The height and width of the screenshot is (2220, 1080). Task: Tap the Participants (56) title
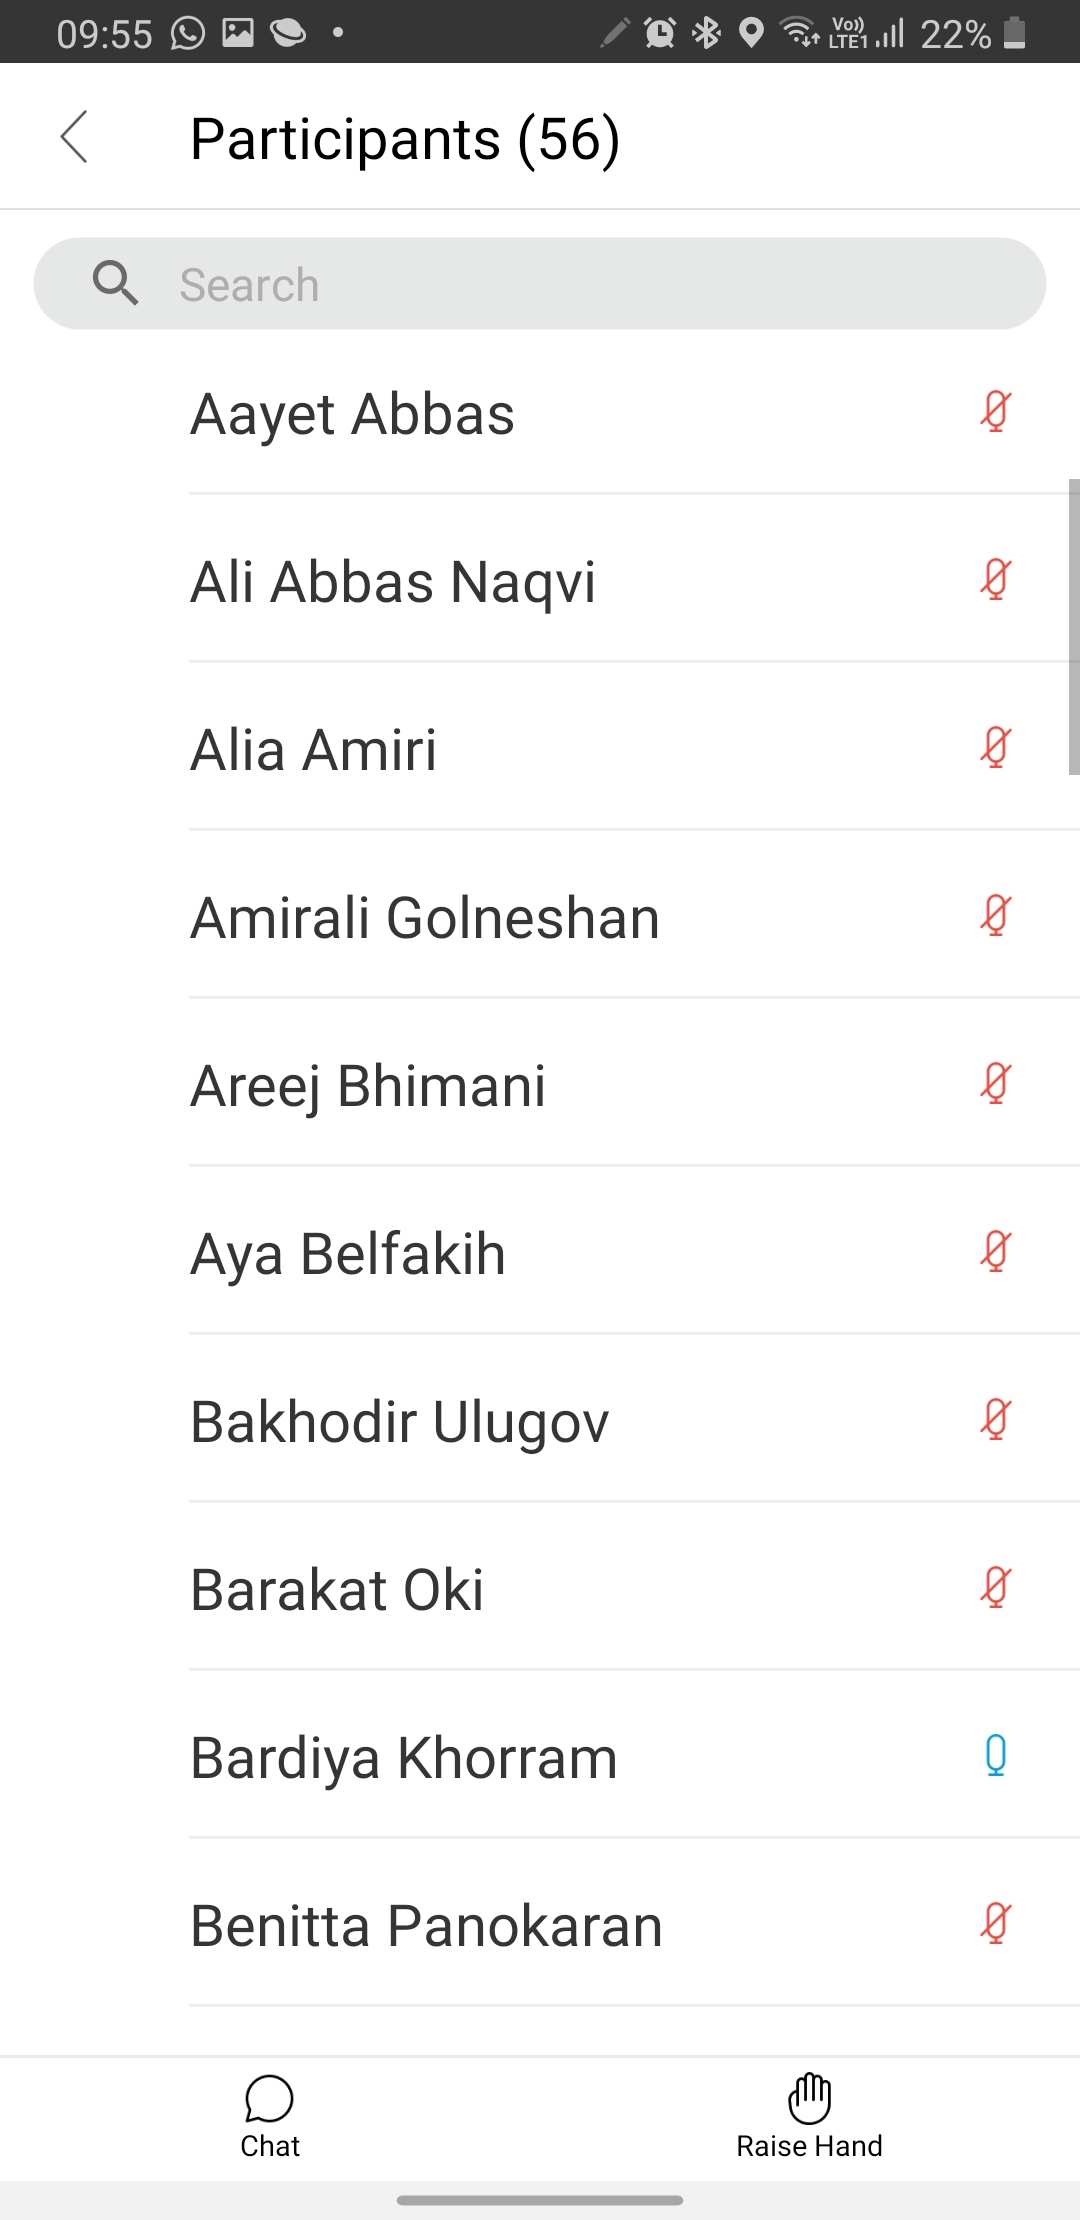(x=405, y=138)
